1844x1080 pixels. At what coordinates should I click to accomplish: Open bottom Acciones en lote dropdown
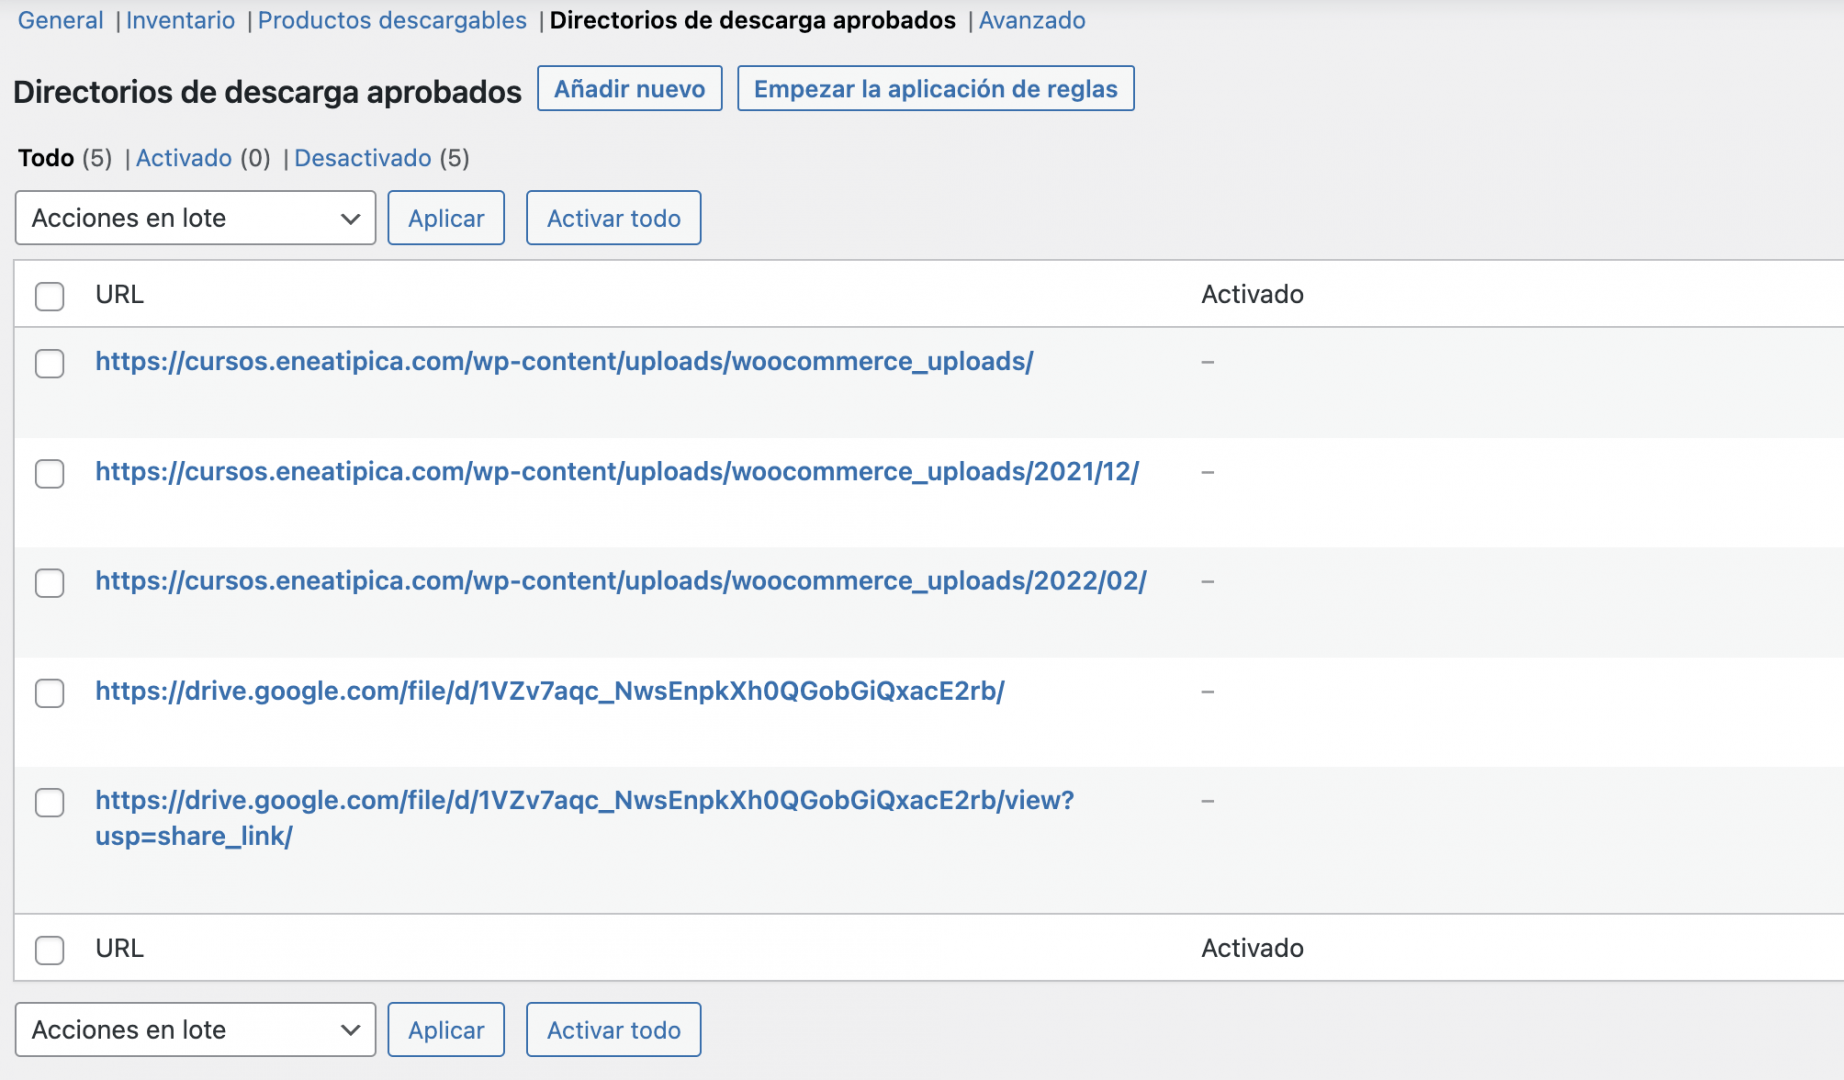tap(195, 1030)
